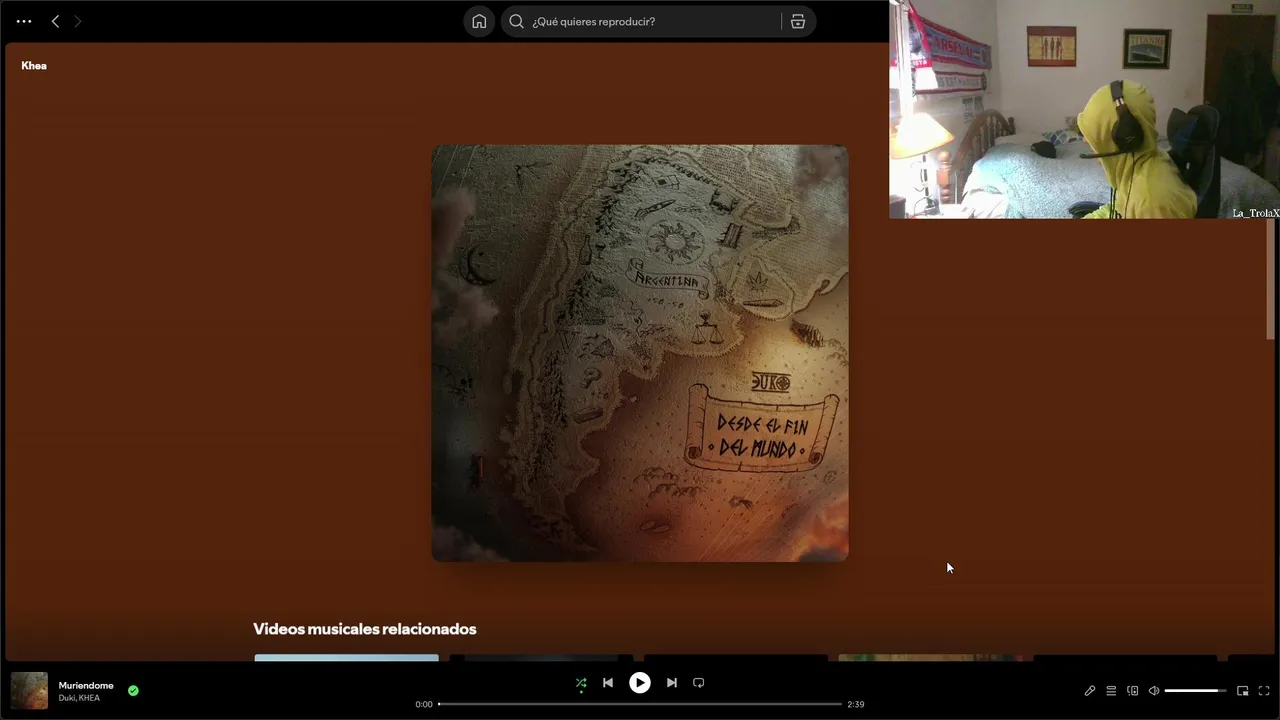Click the search magnifier icon
This screenshot has width=1280, height=720.
click(516, 21)
